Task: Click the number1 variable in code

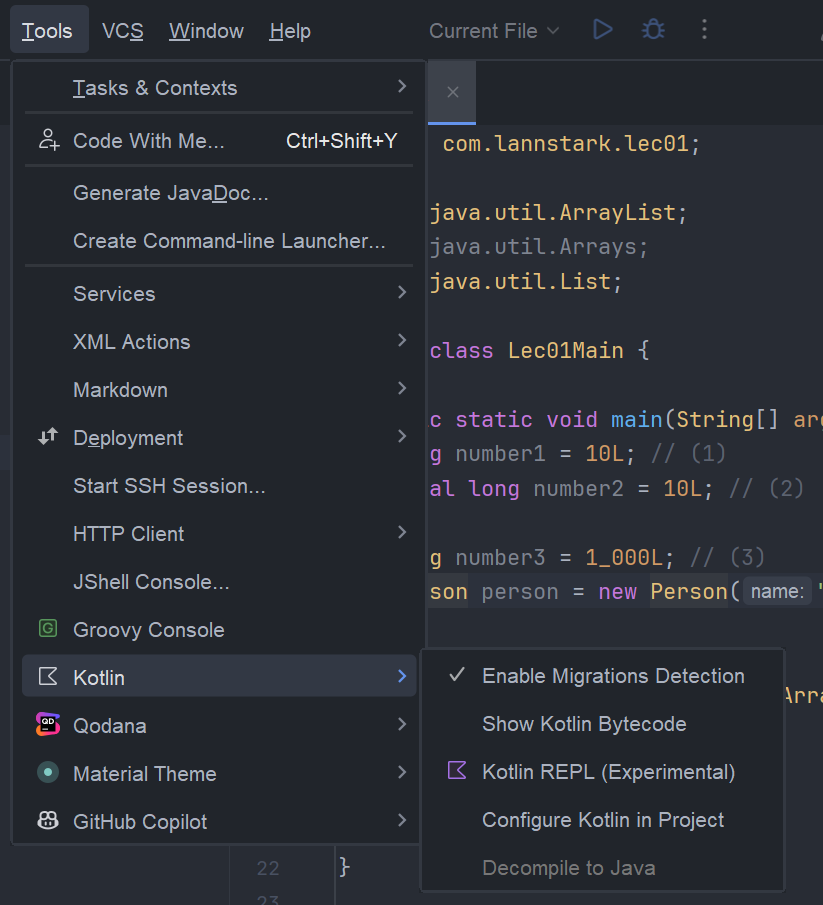Action: [x=500, y=454]
